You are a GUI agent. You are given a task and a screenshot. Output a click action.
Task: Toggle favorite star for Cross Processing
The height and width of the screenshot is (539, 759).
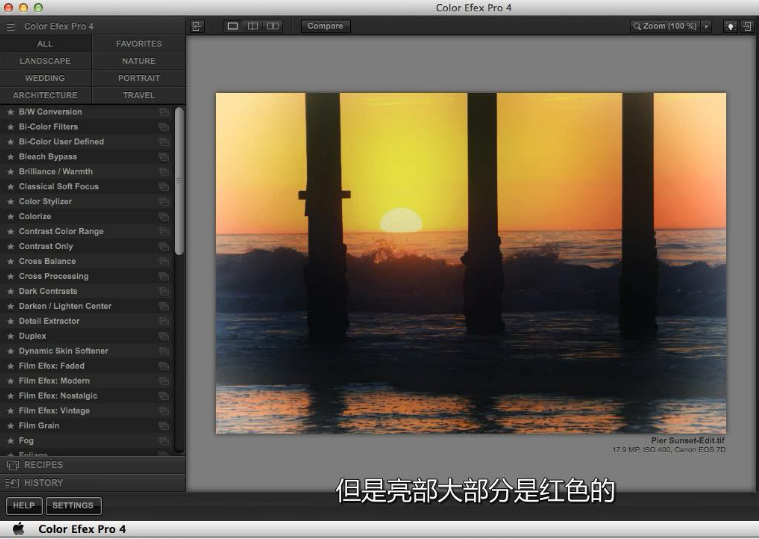[x=10, y=277]
